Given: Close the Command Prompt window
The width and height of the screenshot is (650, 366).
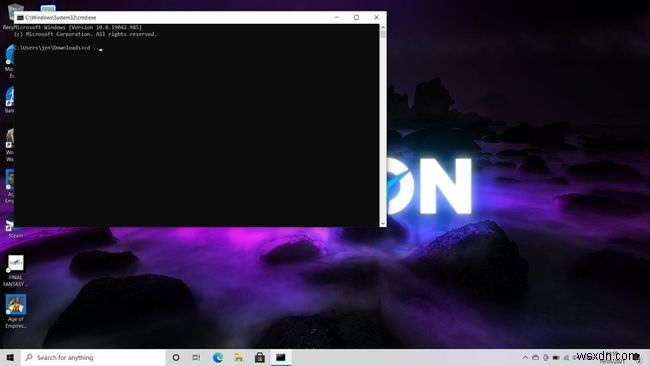Looking at the screenshot, I should coord(376,17).
